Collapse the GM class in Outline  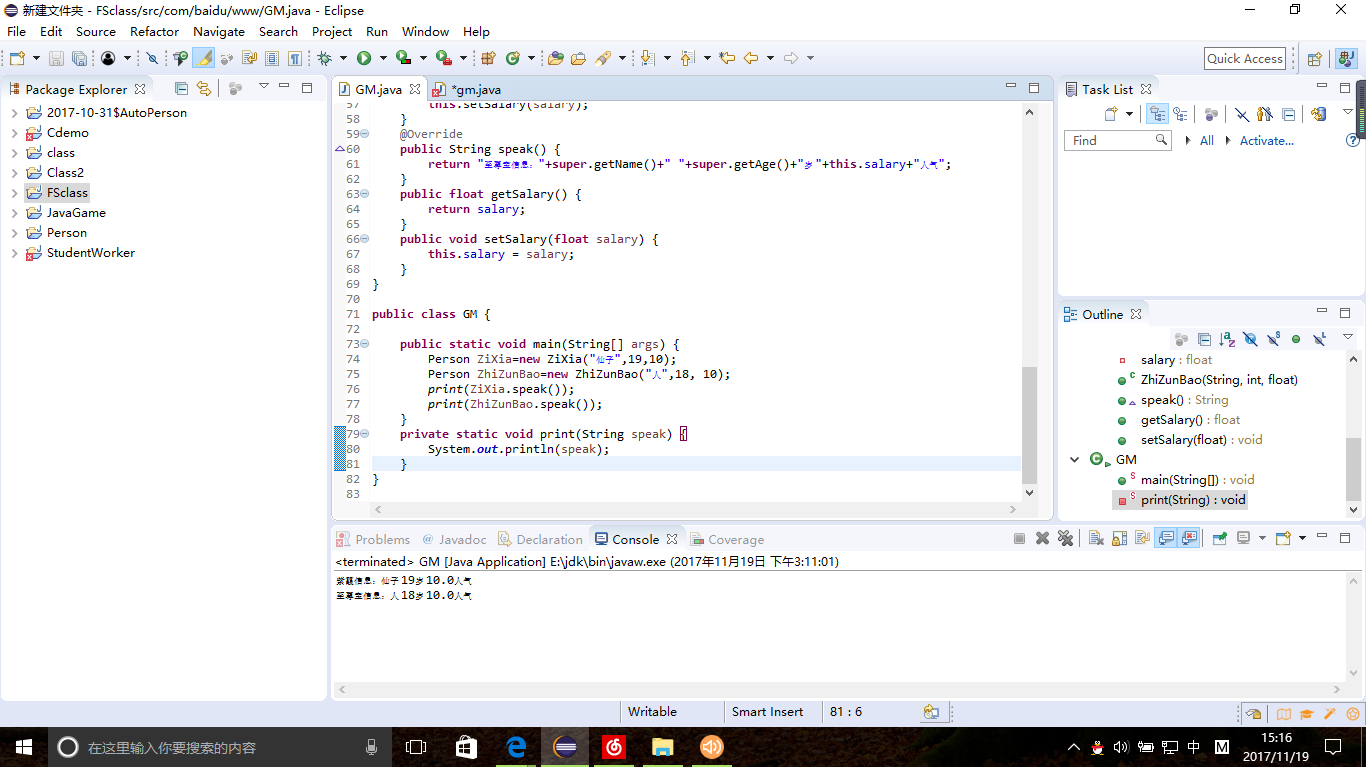point(1075,460)
